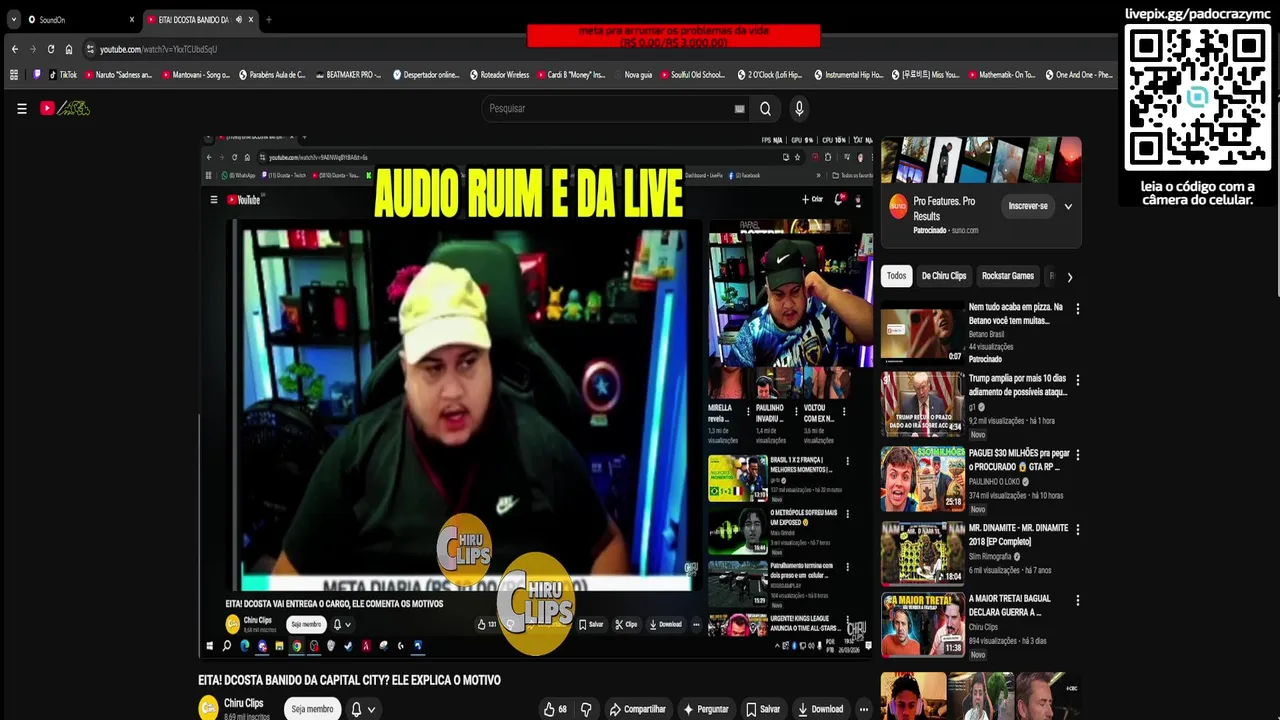
Task: Click the Seja membro button below the video
Action: (312, 709)
